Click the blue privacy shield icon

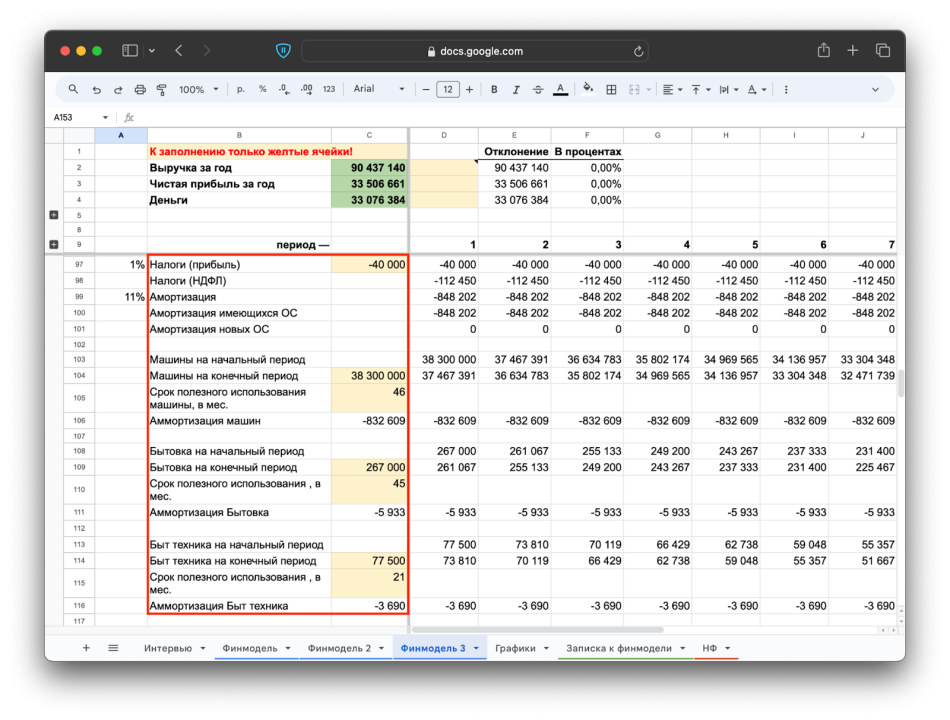(283, 51)
